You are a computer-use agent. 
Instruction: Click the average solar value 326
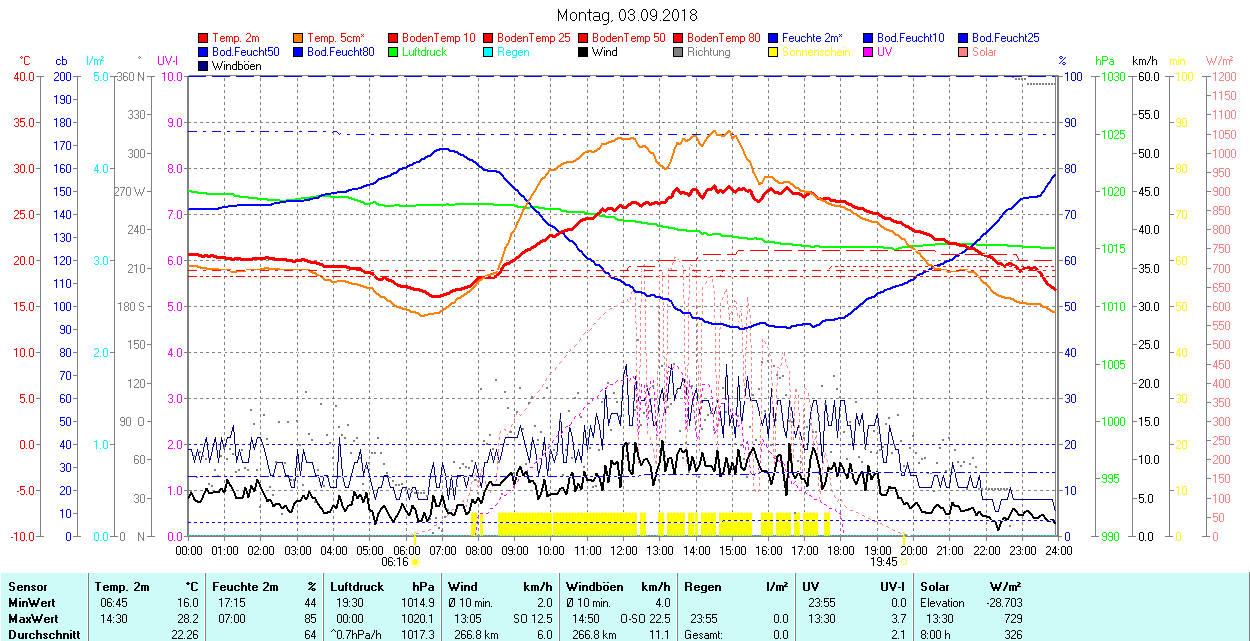coord(1013,635)
